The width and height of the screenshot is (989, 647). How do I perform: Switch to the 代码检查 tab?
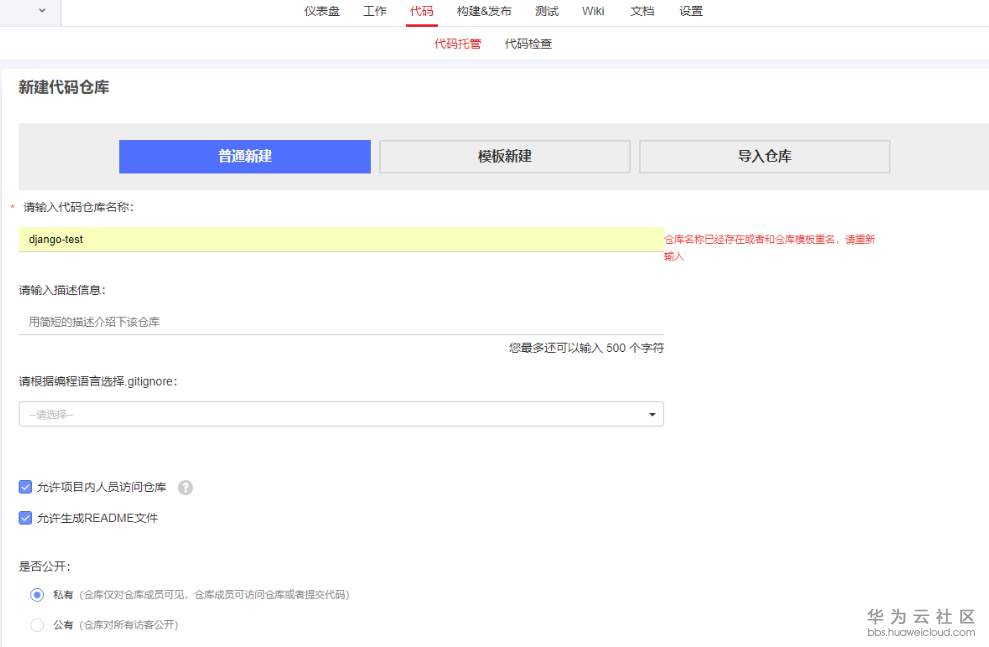528,43
